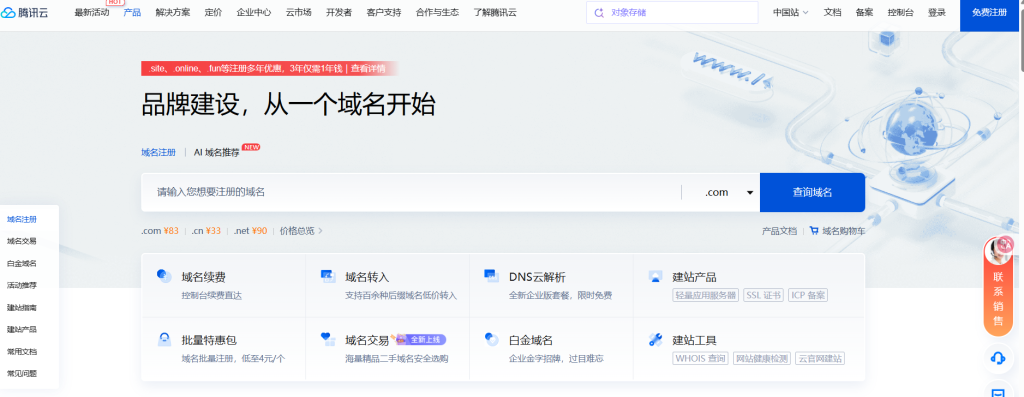Click the 域名交易 card icon

tap(328, 339)
